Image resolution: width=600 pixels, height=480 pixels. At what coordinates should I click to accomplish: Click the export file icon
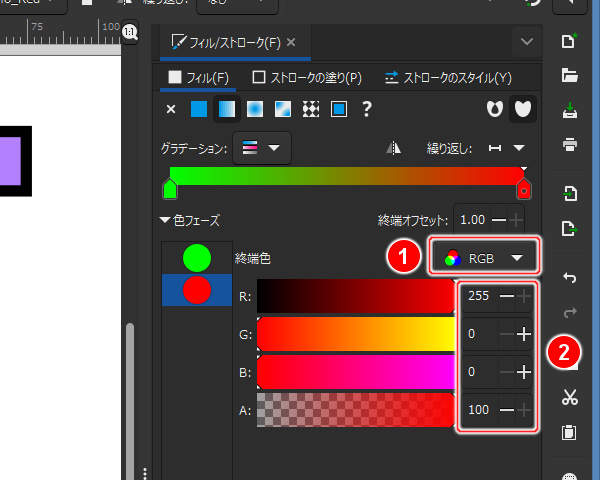pyautogui.click(x=569, y=229)
